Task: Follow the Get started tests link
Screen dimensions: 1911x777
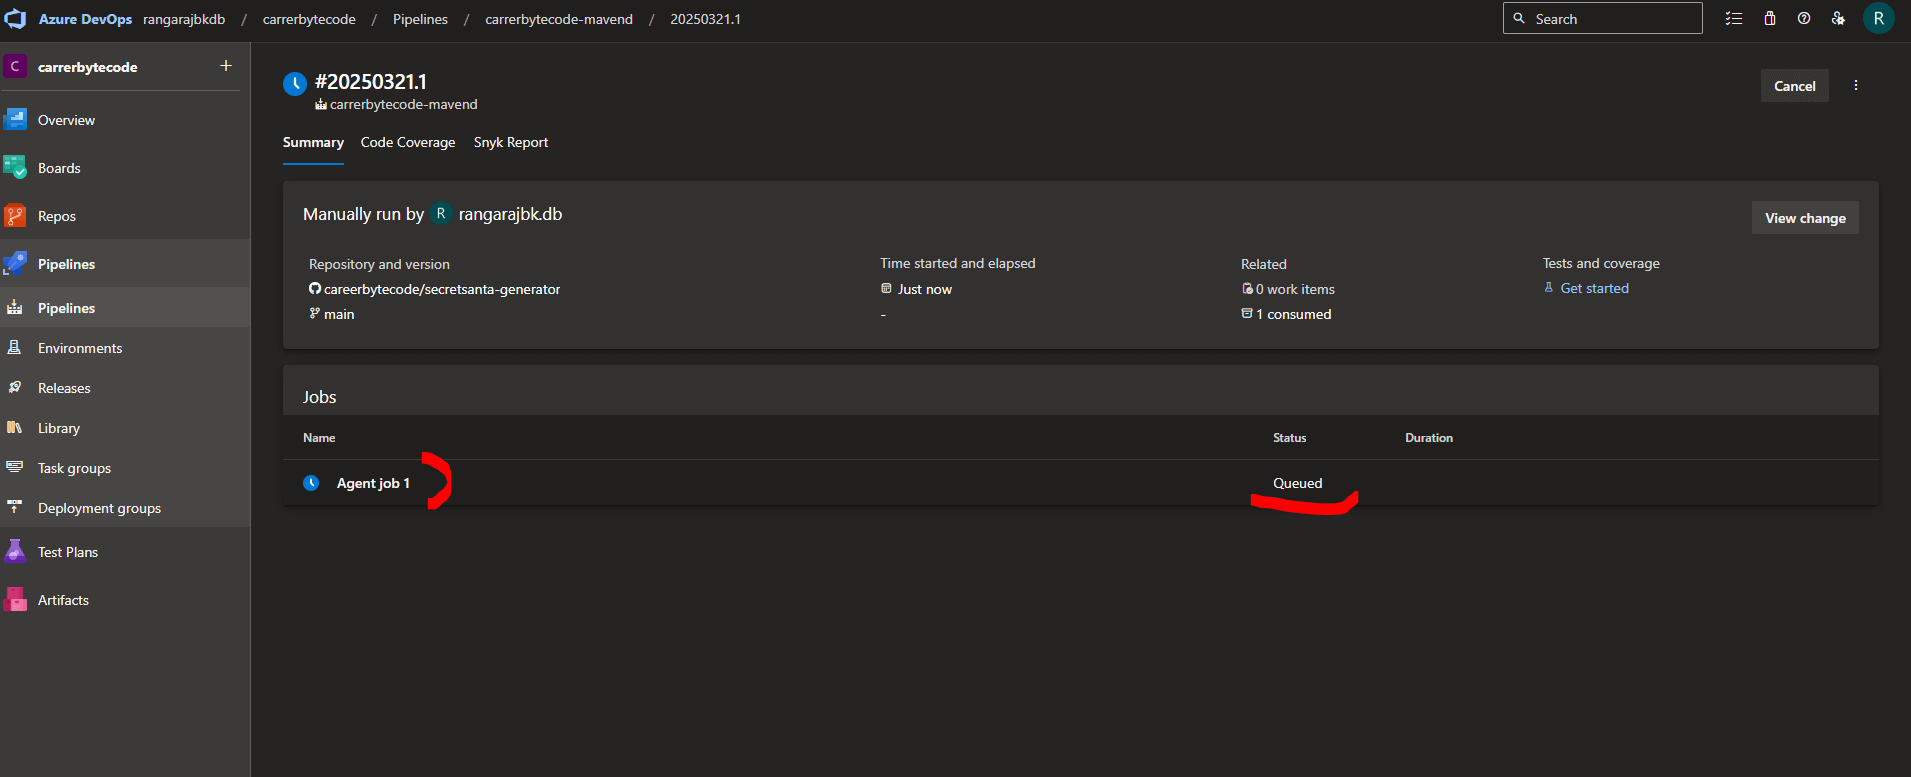Action: point(1594,288)
